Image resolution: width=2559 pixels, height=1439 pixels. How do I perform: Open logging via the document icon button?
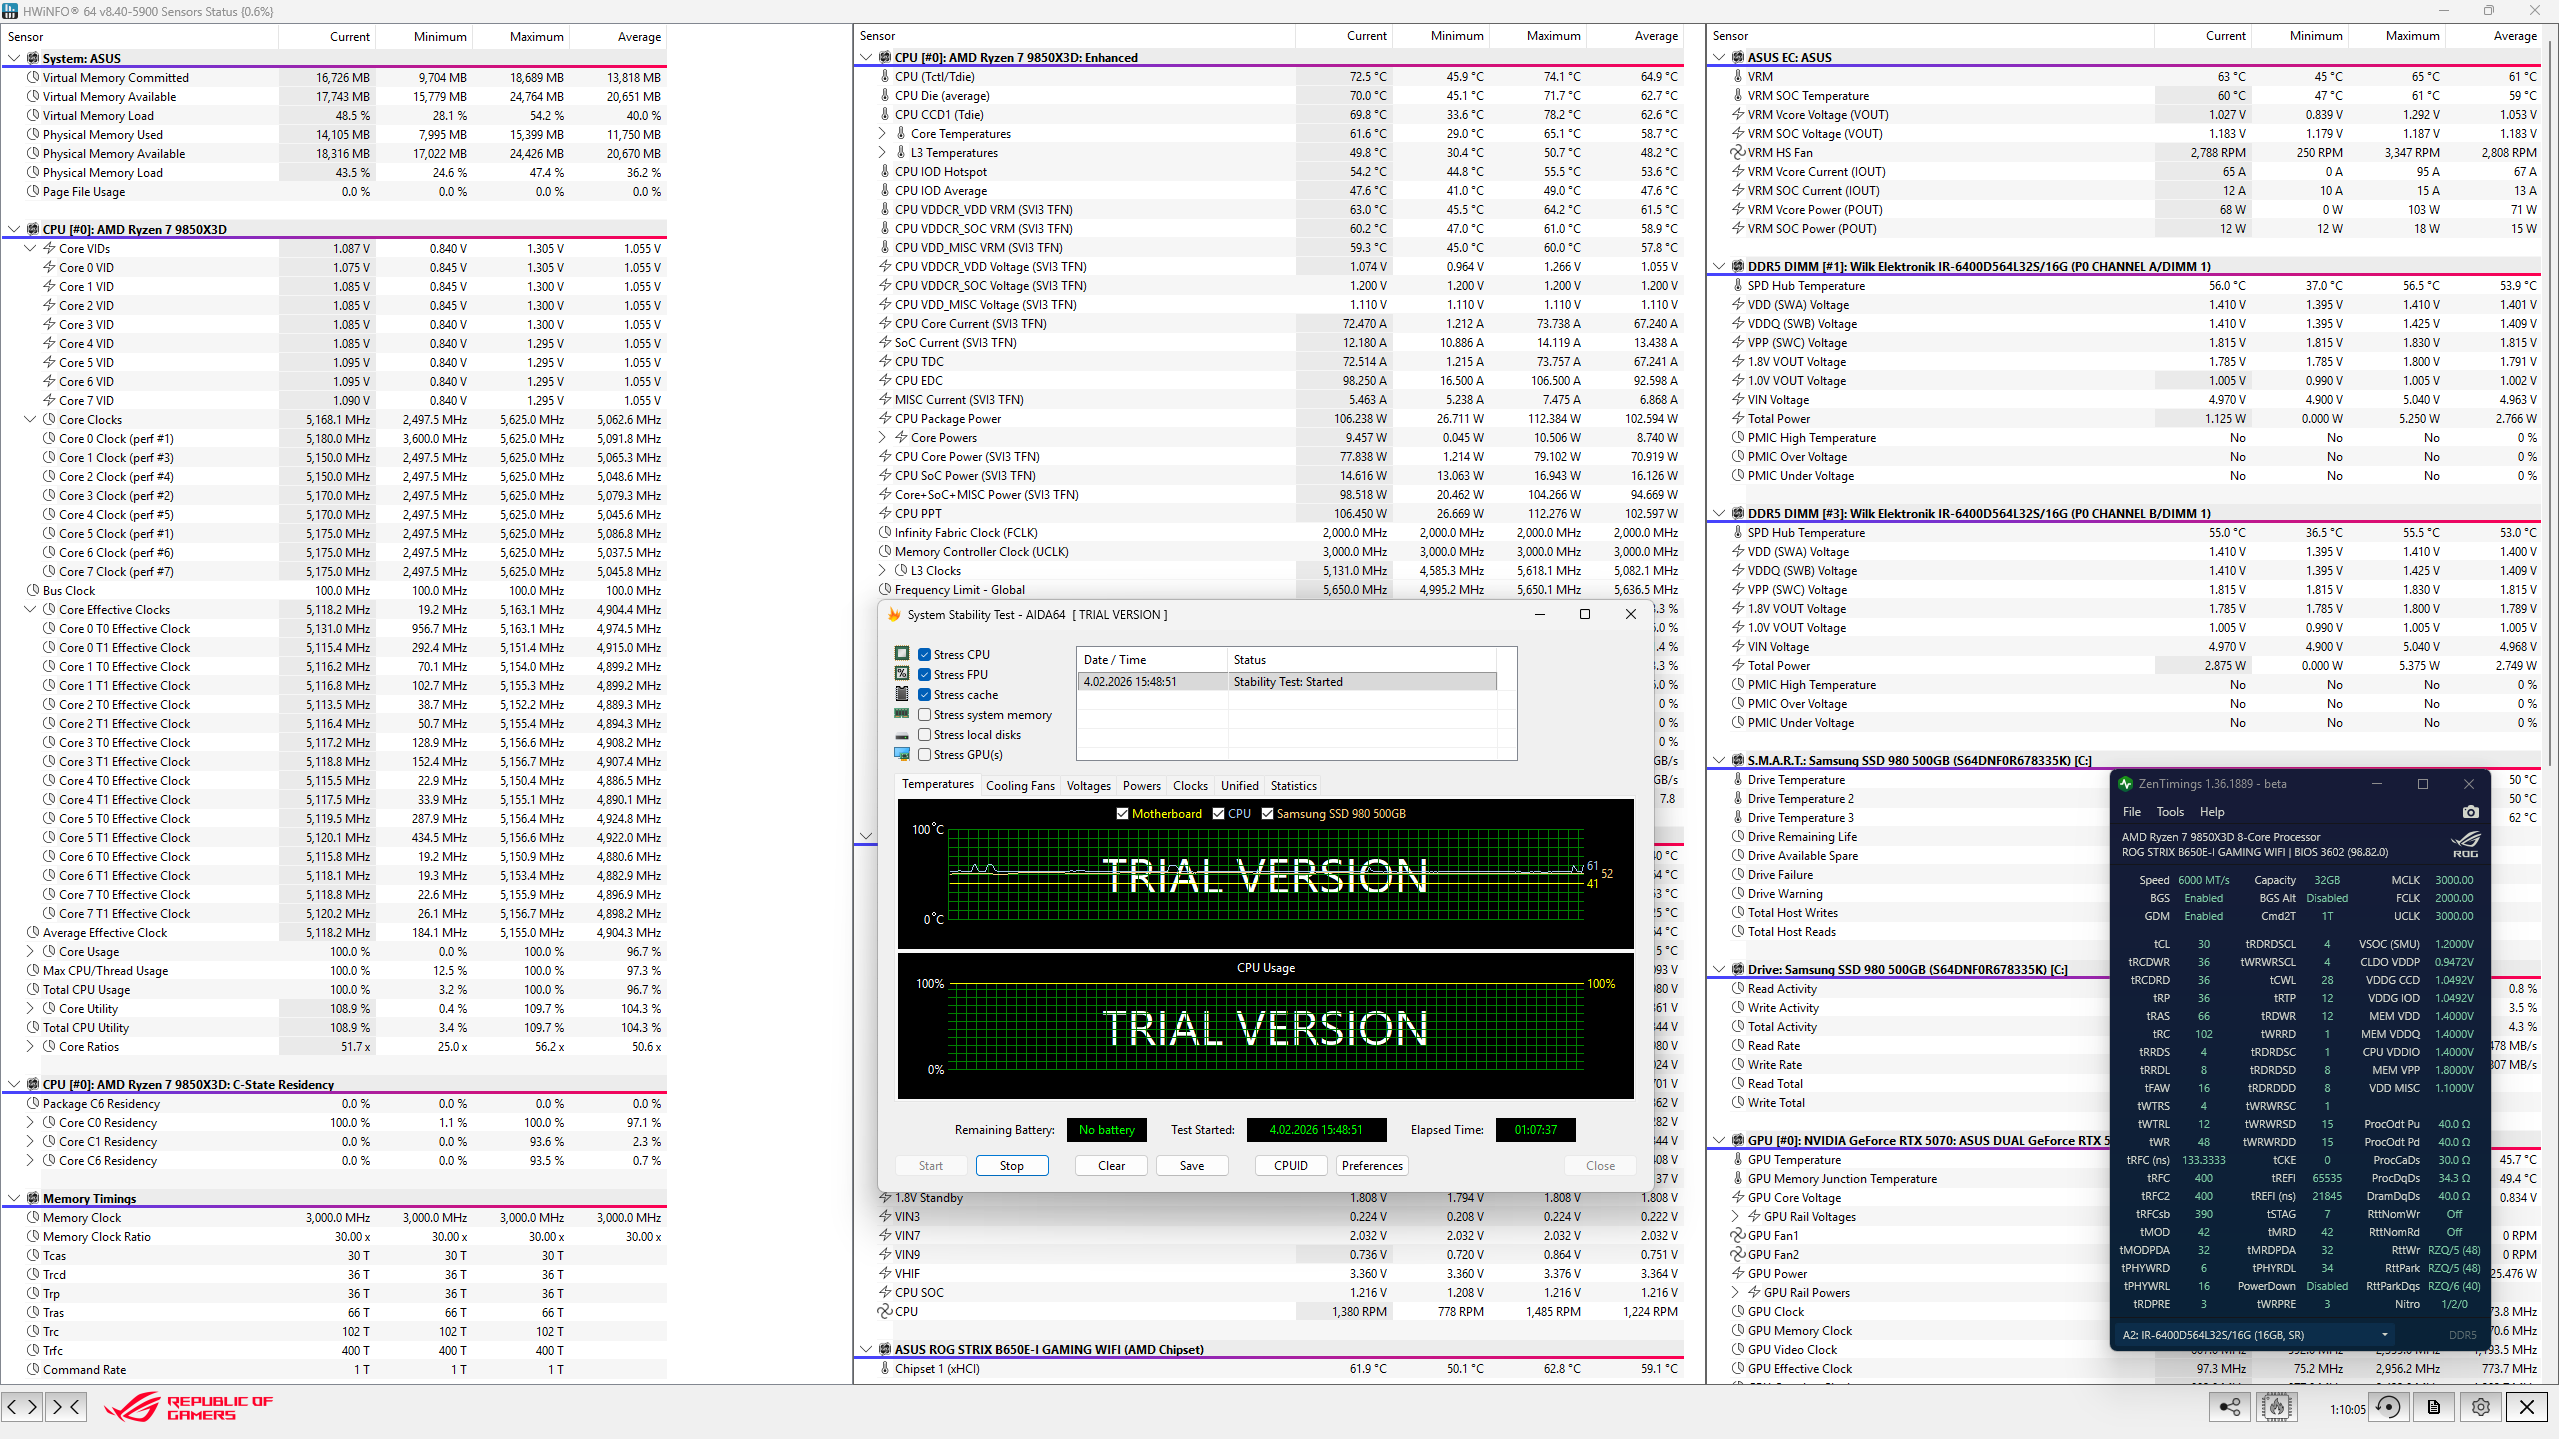(x=2434, y=1407)
